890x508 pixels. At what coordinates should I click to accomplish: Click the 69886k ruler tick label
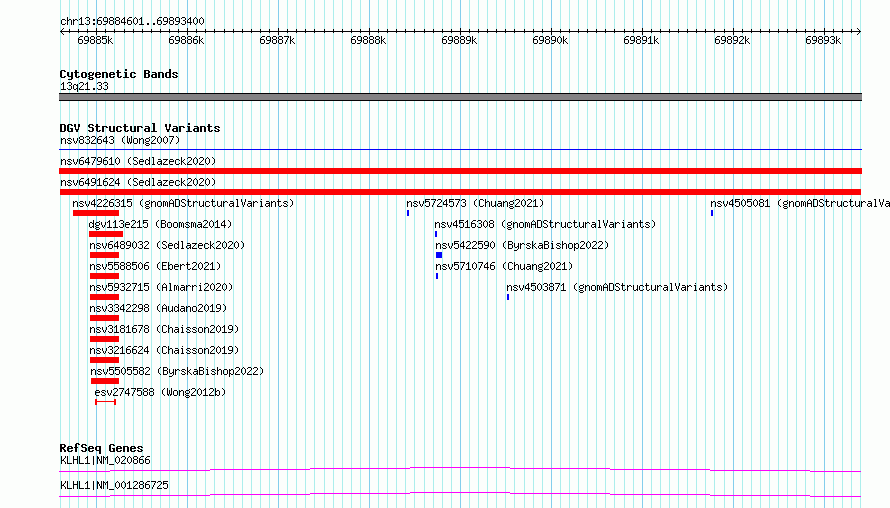[186, 40]
